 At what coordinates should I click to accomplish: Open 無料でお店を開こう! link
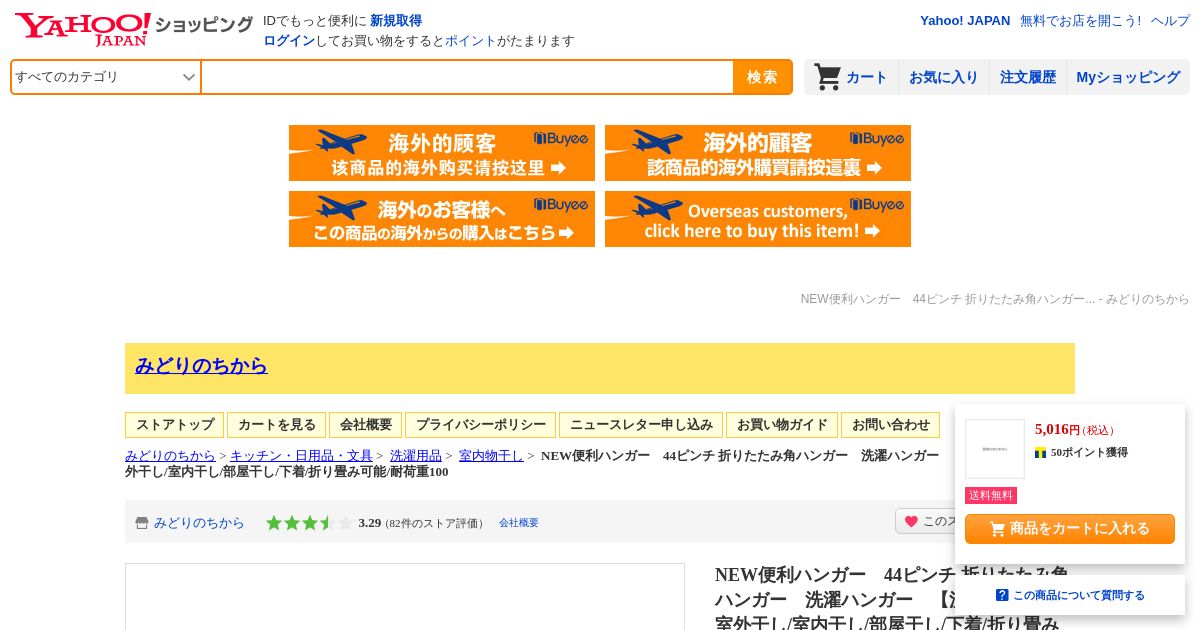1080,20
